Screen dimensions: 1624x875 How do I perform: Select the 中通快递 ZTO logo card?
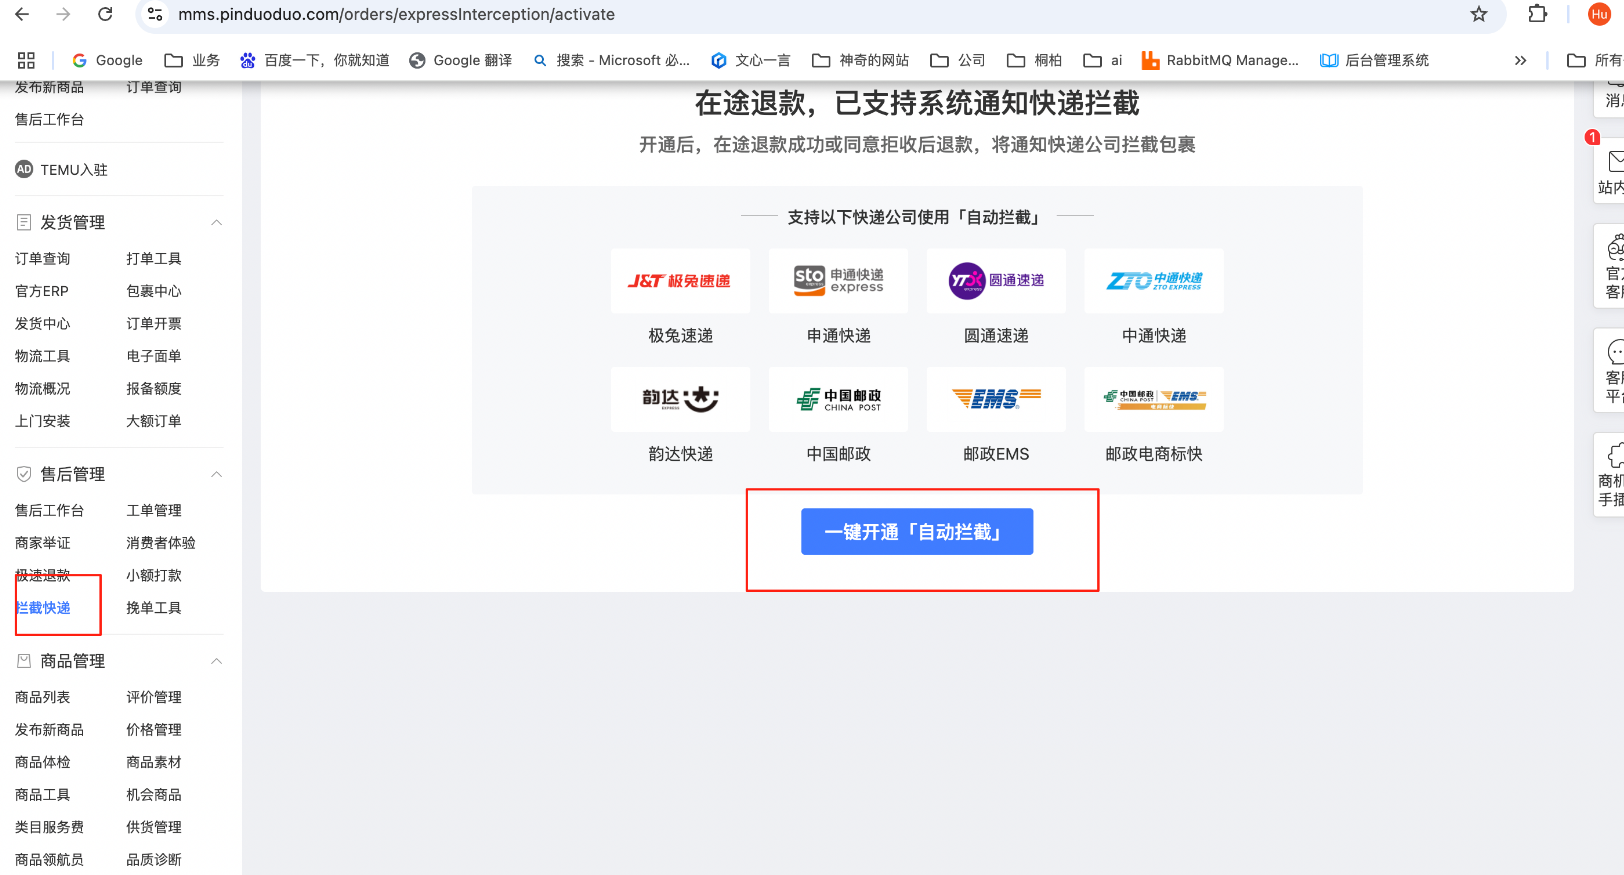[x=1154, y=281]
